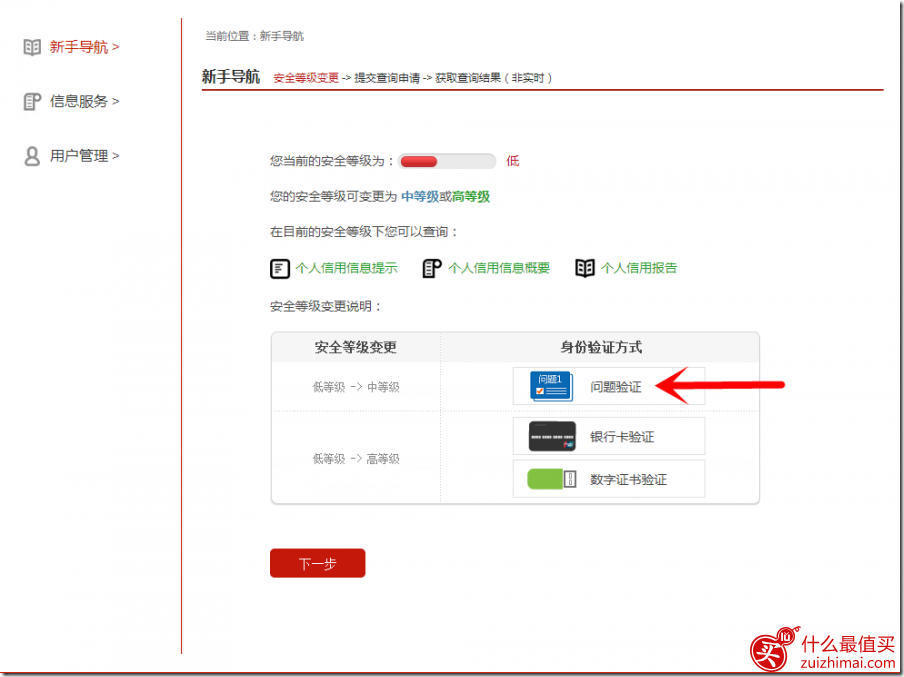Click the document icon beside 信息服务
904x677 pixels.
32,101
